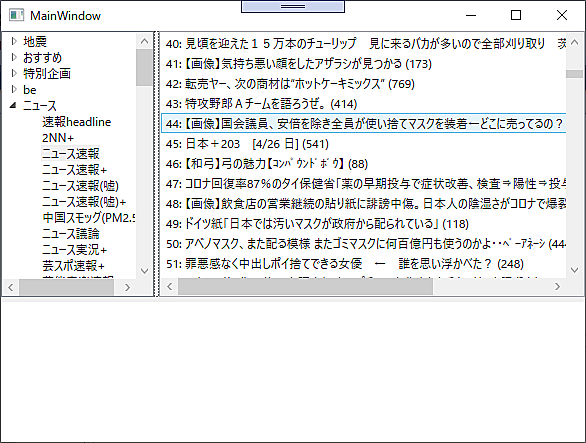Screen dimensions: 586x443
Task: Select 速報headline in the board tree
Action: pyautogui.click(x=77, y=121)
